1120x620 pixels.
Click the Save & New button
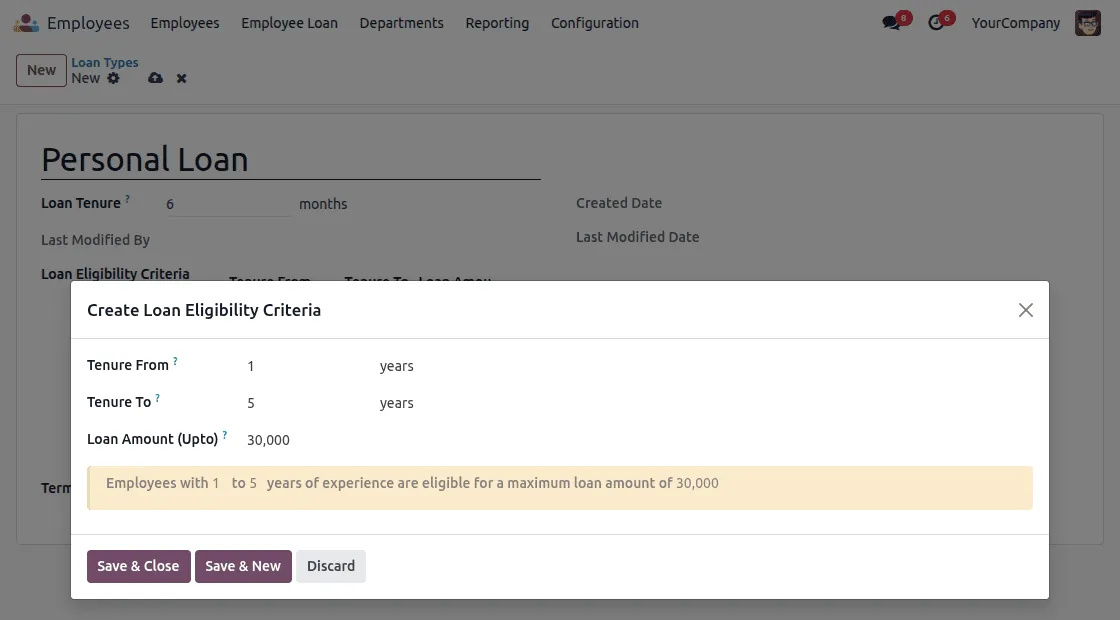(x=243, y=566)
